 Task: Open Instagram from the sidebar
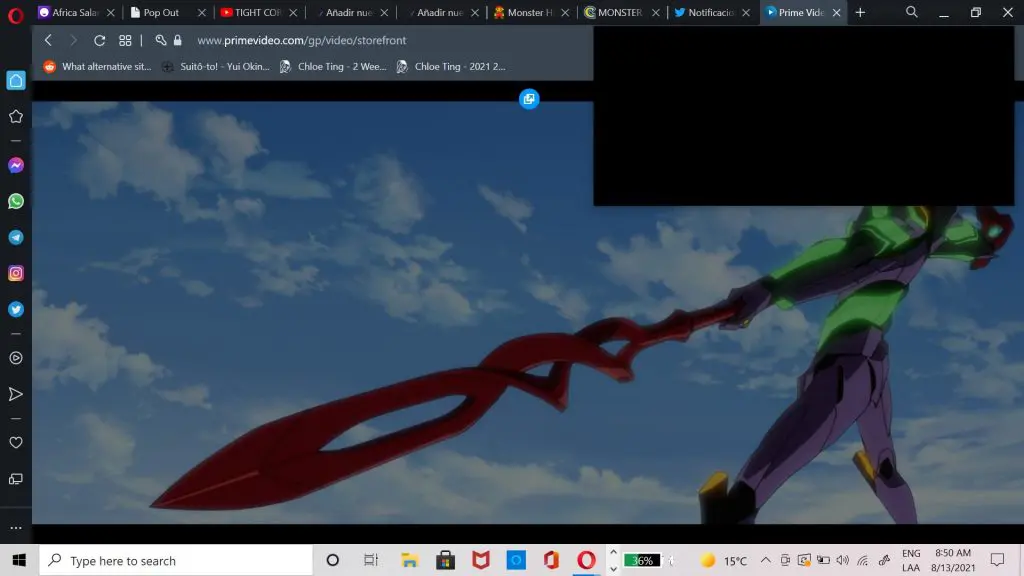tap(16, 273)
